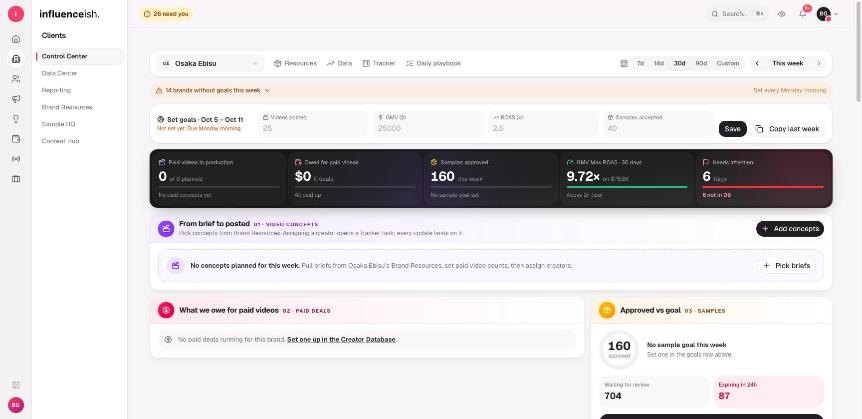Click the Videos posted goal field
Viewport: 862px width, 419px height.
pyautogui.click(x=313, y=124)
